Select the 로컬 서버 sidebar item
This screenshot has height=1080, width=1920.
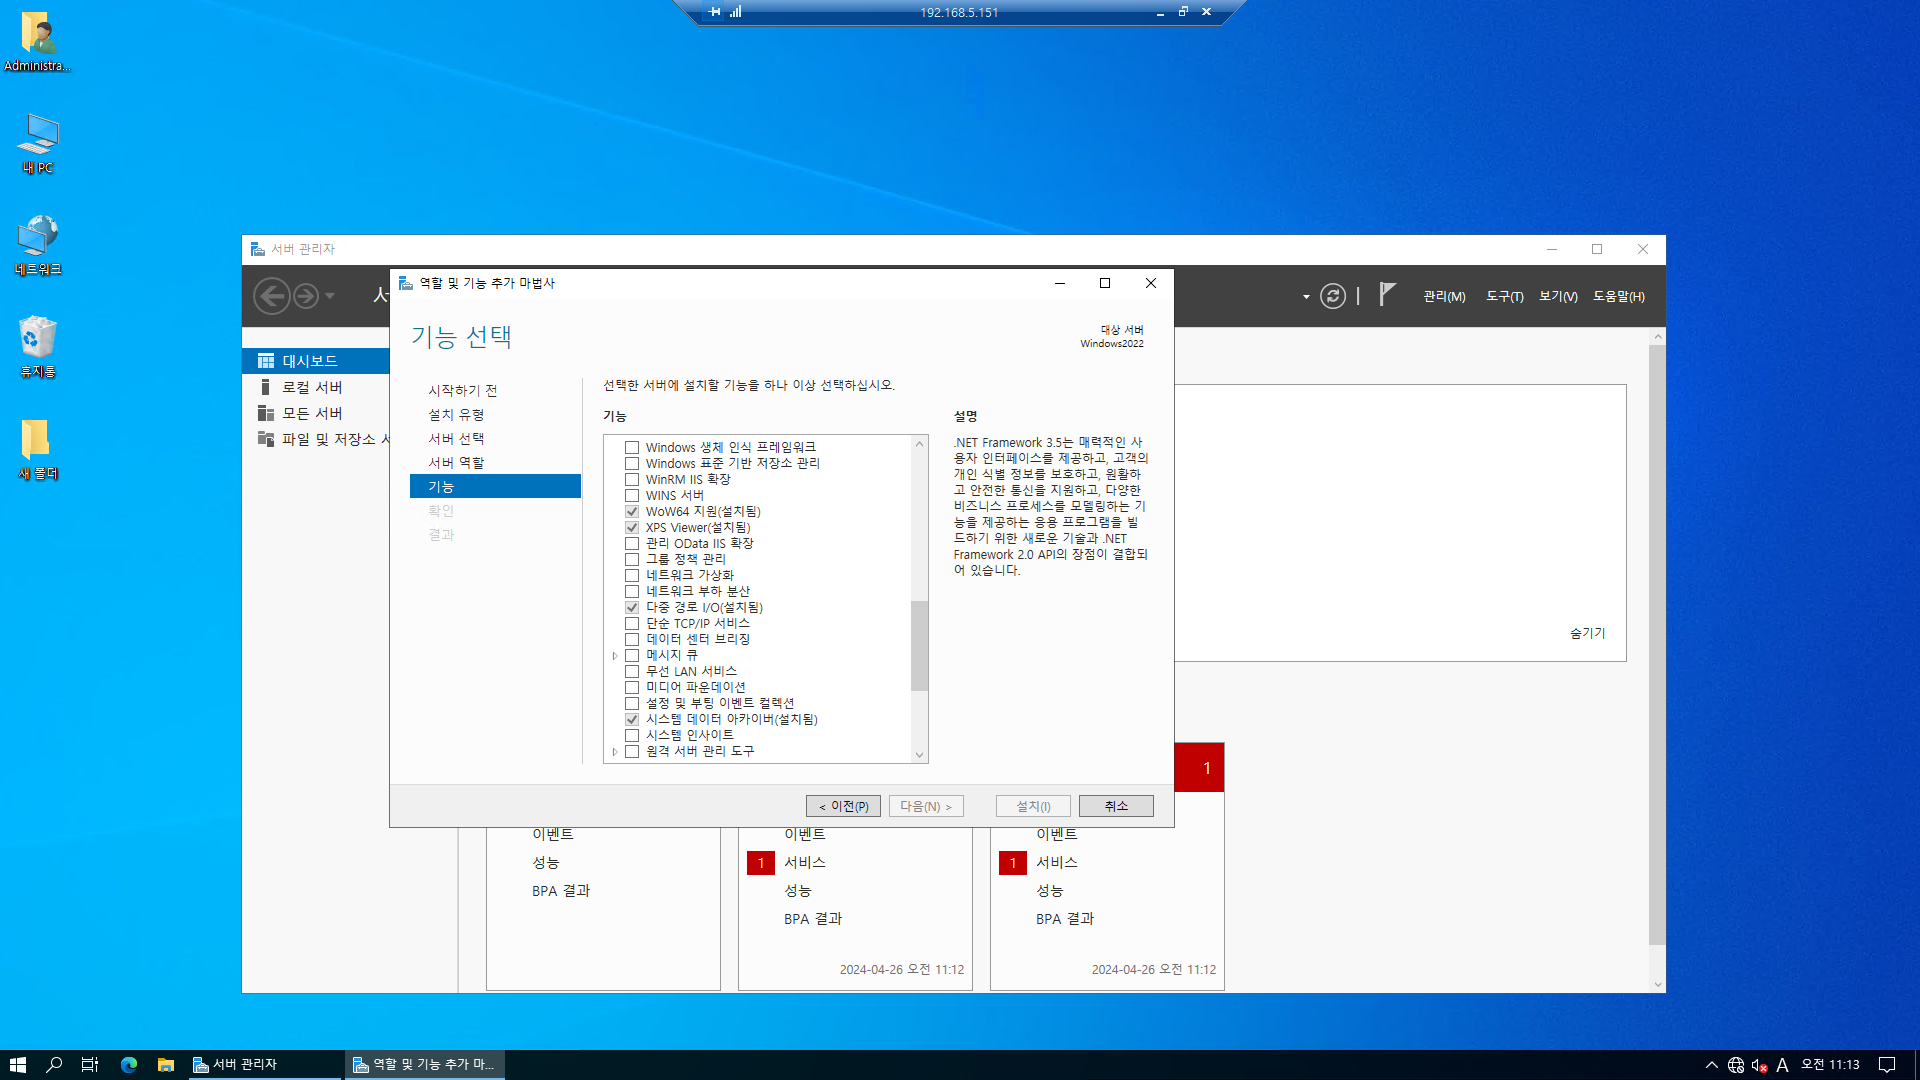[x=311, y=387]
